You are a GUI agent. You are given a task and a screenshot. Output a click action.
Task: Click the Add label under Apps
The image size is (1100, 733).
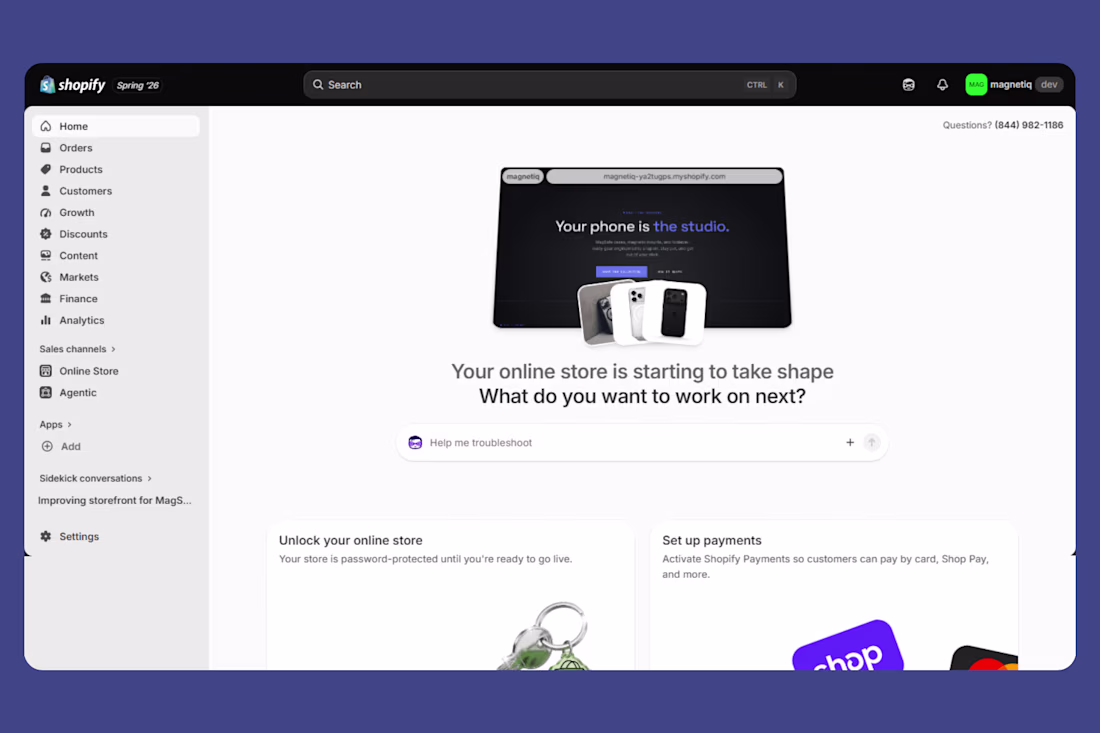(71, 446)
